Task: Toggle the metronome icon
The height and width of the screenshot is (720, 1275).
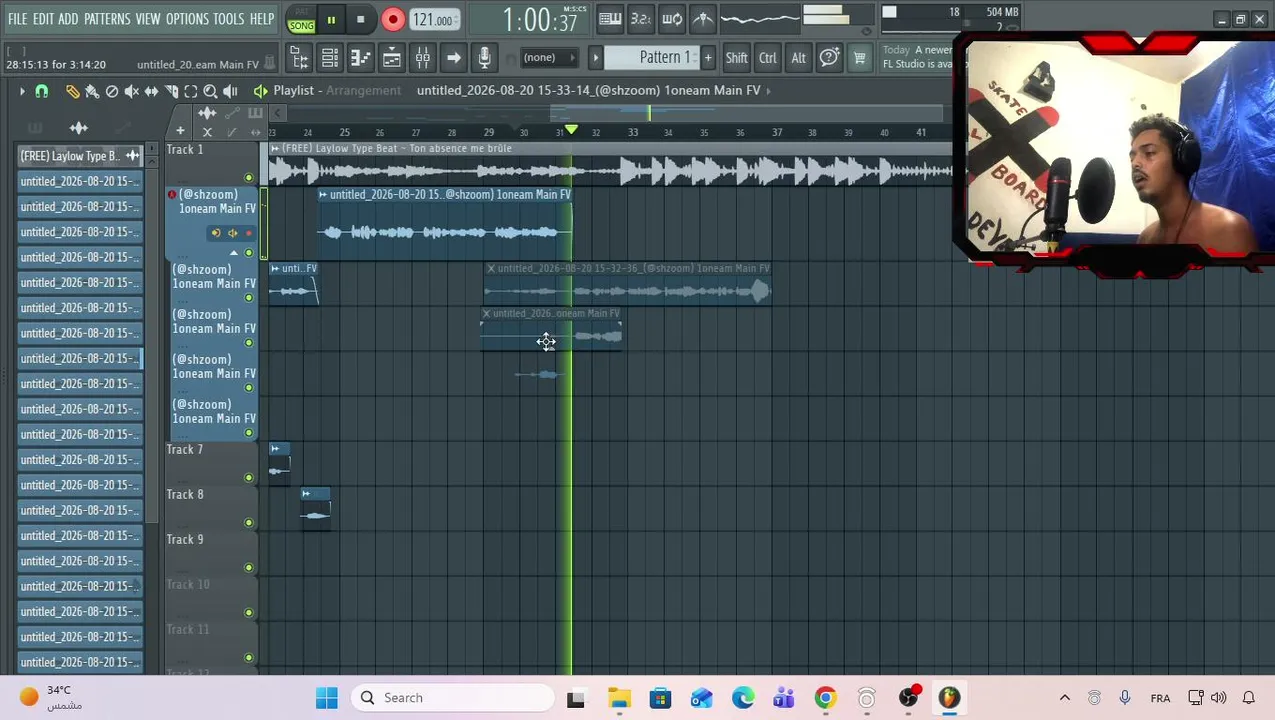Action: click(x=703, y=19)
